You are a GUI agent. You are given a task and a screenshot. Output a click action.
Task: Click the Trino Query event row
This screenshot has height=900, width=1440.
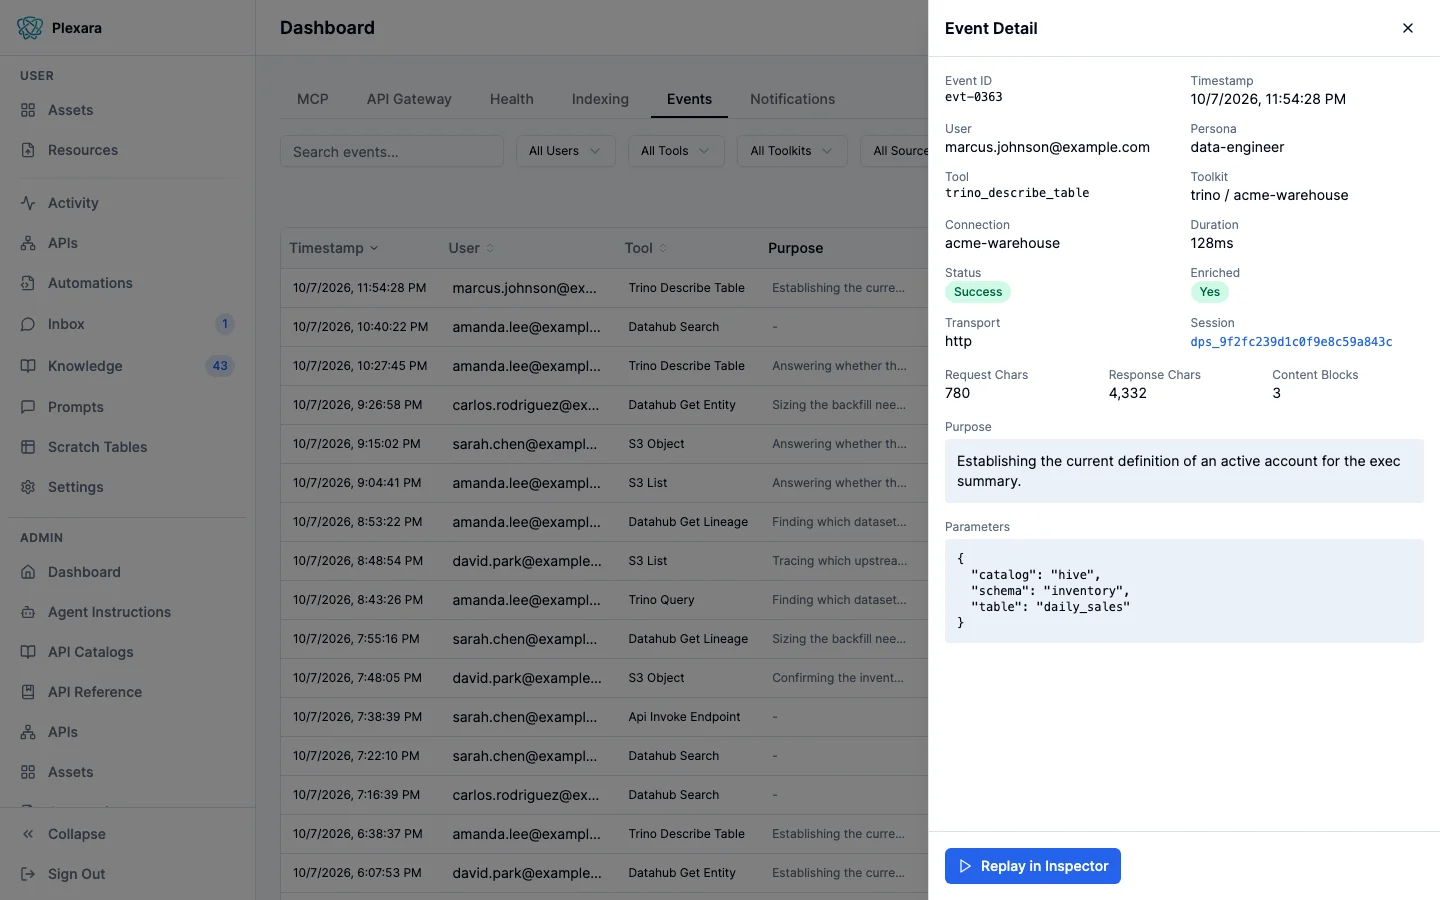pos(604,600)
